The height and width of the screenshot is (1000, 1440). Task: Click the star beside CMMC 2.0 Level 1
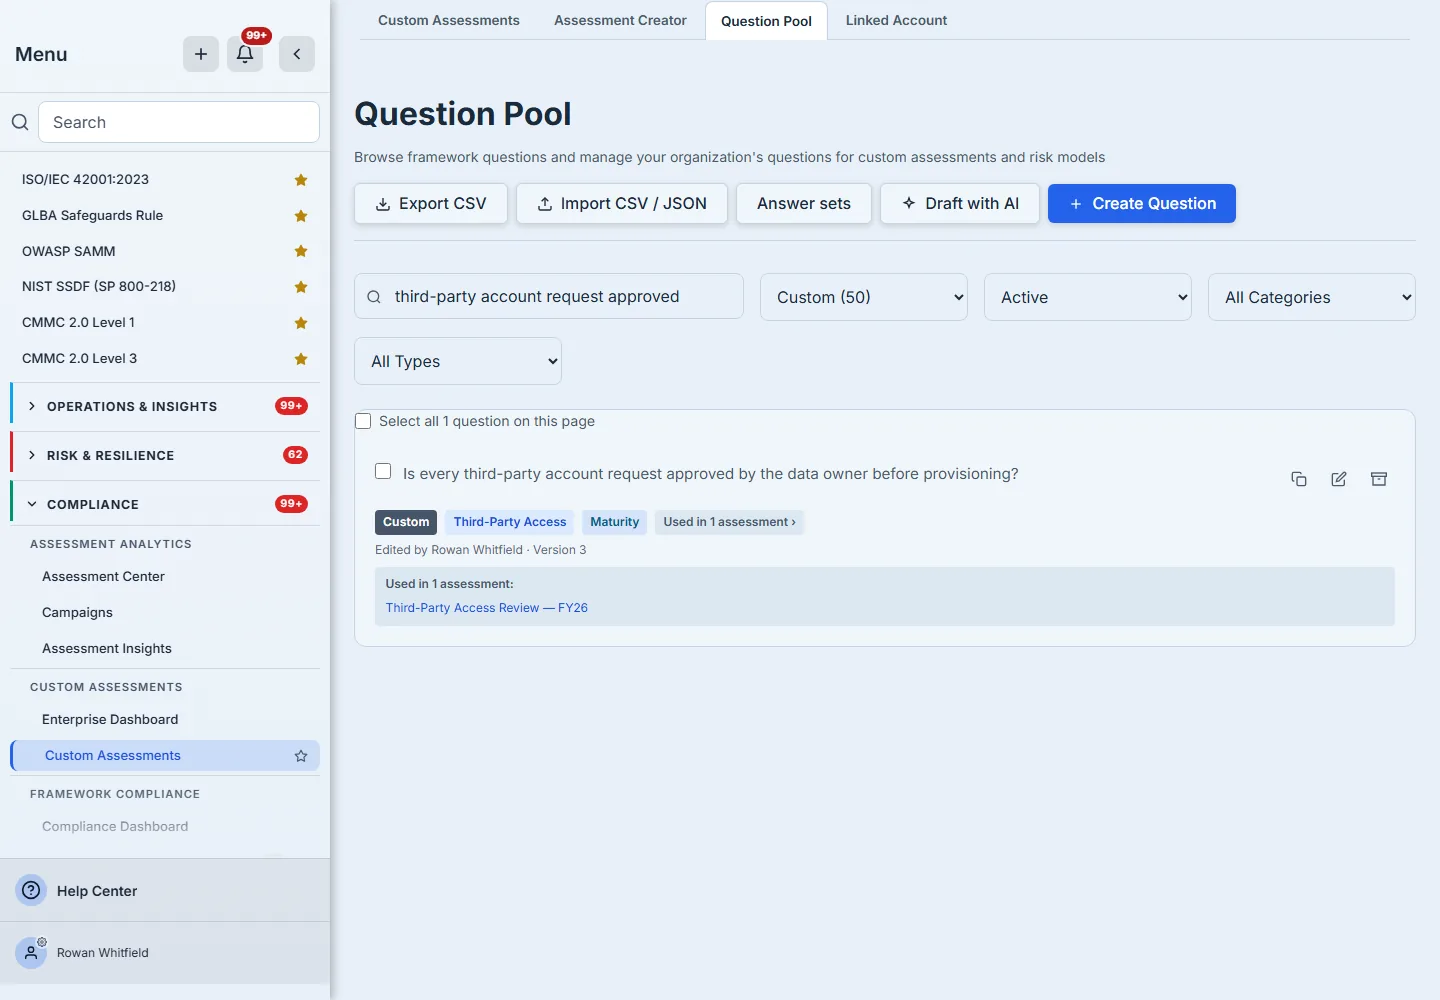coord(301,323)
